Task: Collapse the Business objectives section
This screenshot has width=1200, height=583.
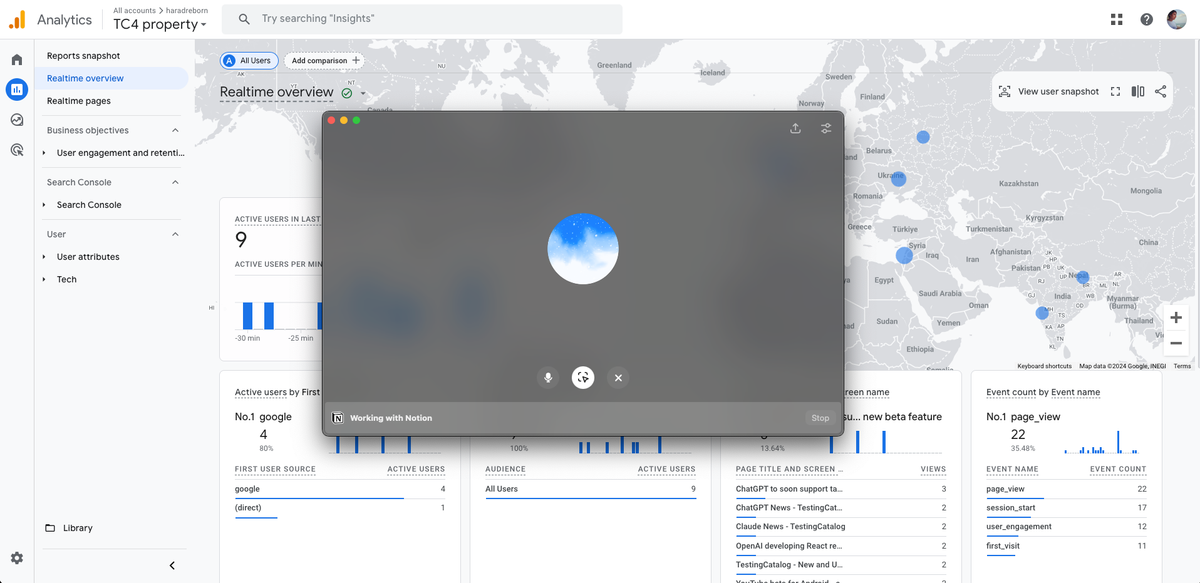Action: tap(176, 130)
